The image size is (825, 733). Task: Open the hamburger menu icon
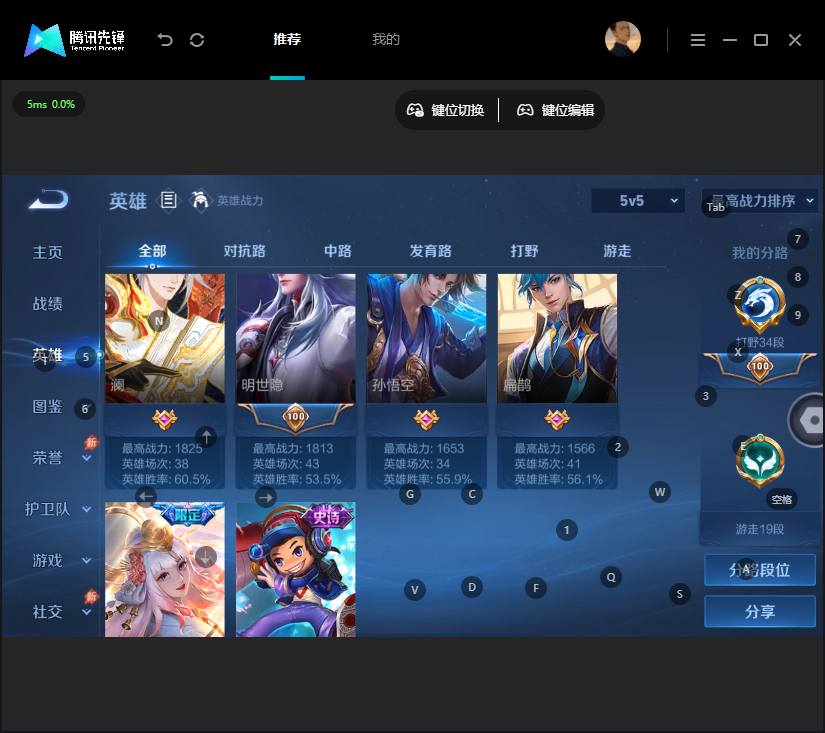[698, 40]
